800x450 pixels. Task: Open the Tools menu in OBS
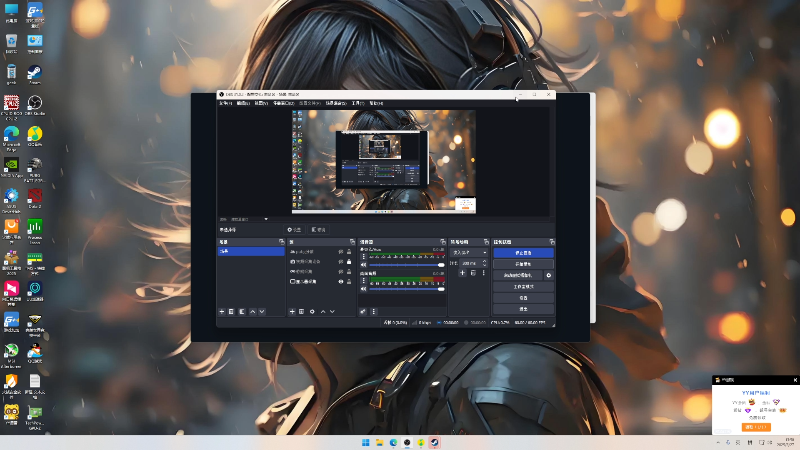pos(358,103)
